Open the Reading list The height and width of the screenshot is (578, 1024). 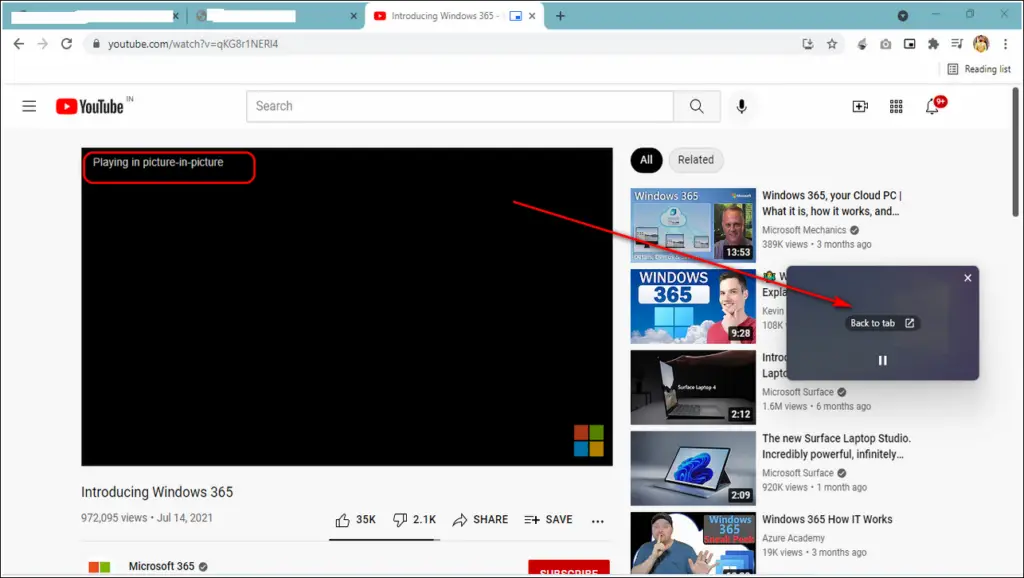979,69
